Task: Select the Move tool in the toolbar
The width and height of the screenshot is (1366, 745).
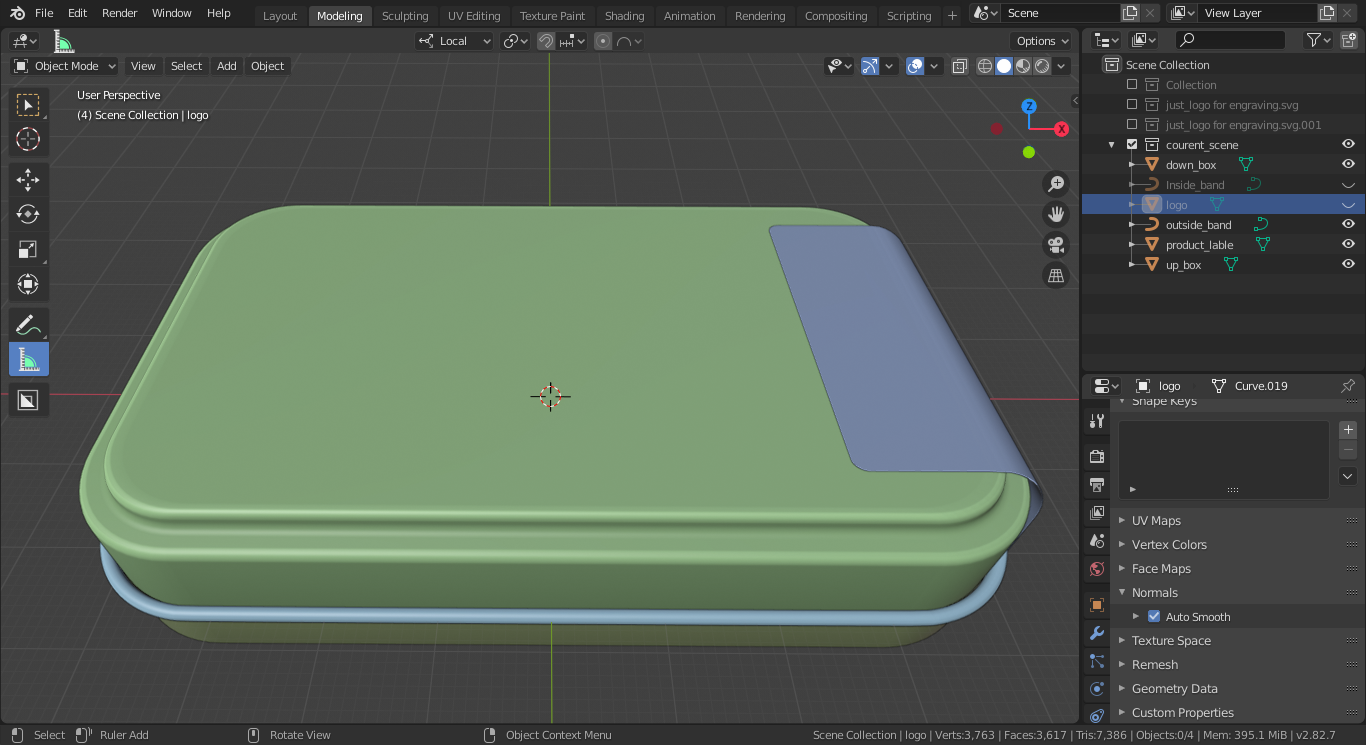Action: tap(28, 180)
